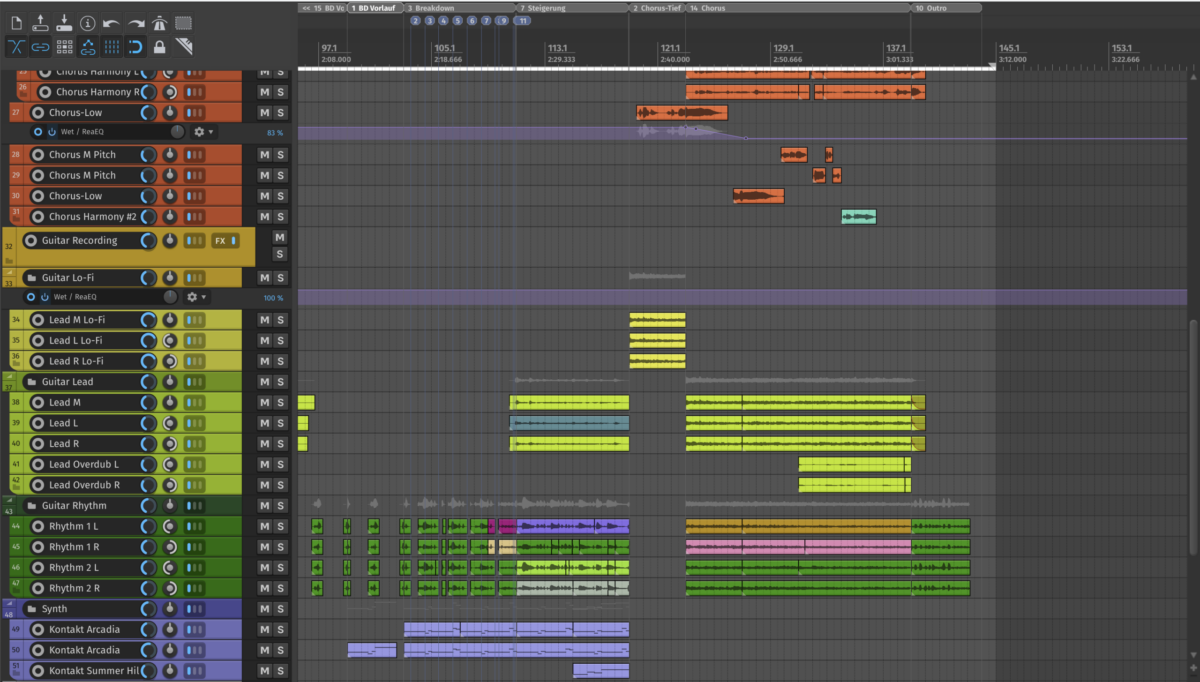Collapse the Guitar Rhythm folder triangle
1200x682 pixels.
click(x=10, y=500)
